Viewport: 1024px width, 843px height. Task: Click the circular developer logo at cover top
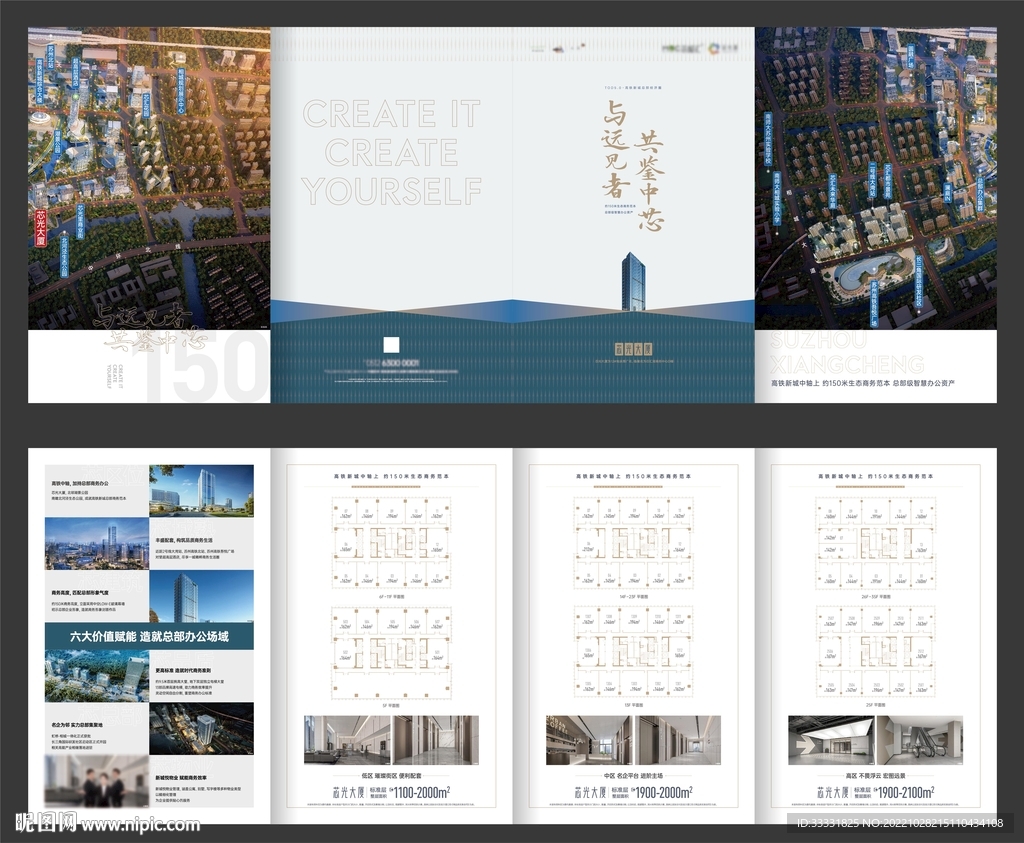(713, 48)
